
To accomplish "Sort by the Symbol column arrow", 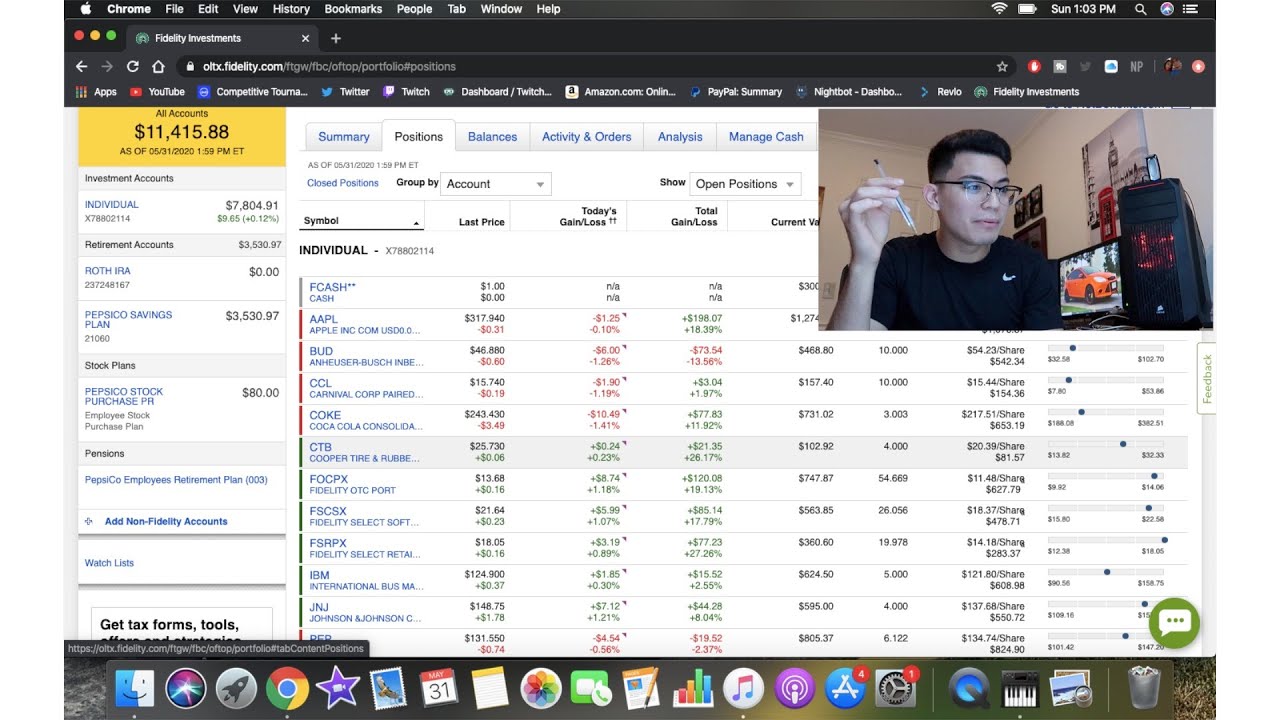I will click(x=416, y=222).
